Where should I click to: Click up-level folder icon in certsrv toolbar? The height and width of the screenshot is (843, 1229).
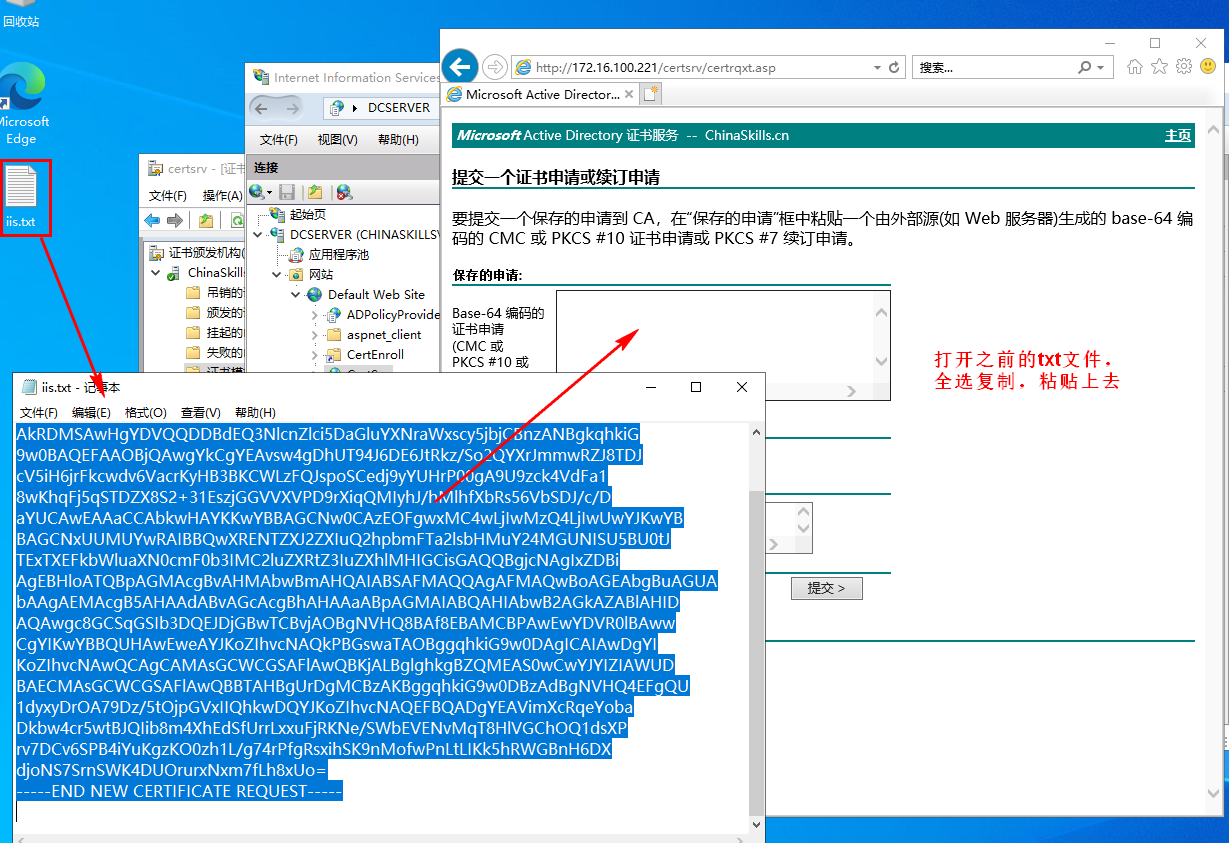point(205,221)
